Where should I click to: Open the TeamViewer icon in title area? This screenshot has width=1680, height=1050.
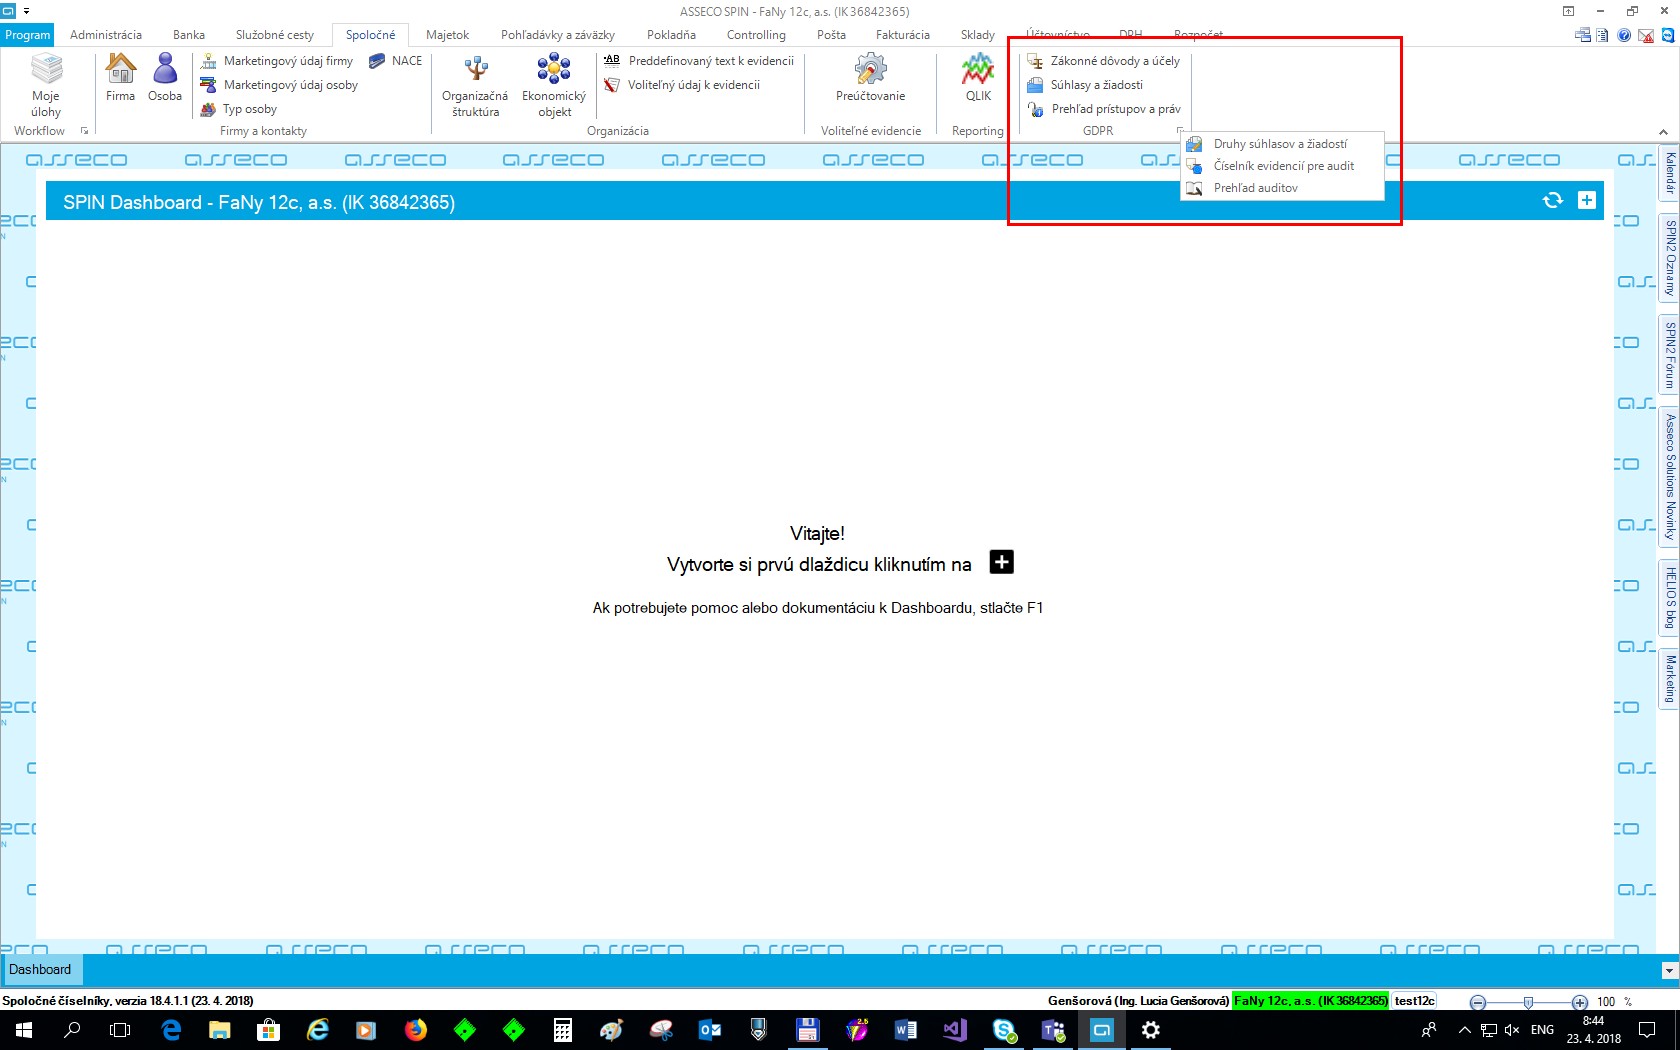[x=1668, y=35]
